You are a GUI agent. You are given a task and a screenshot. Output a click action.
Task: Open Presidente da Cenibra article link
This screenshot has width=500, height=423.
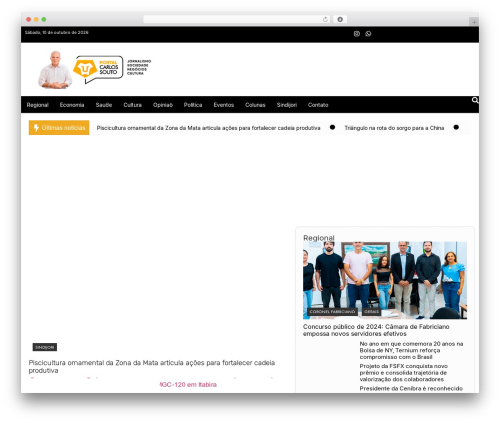click(411, 389)
